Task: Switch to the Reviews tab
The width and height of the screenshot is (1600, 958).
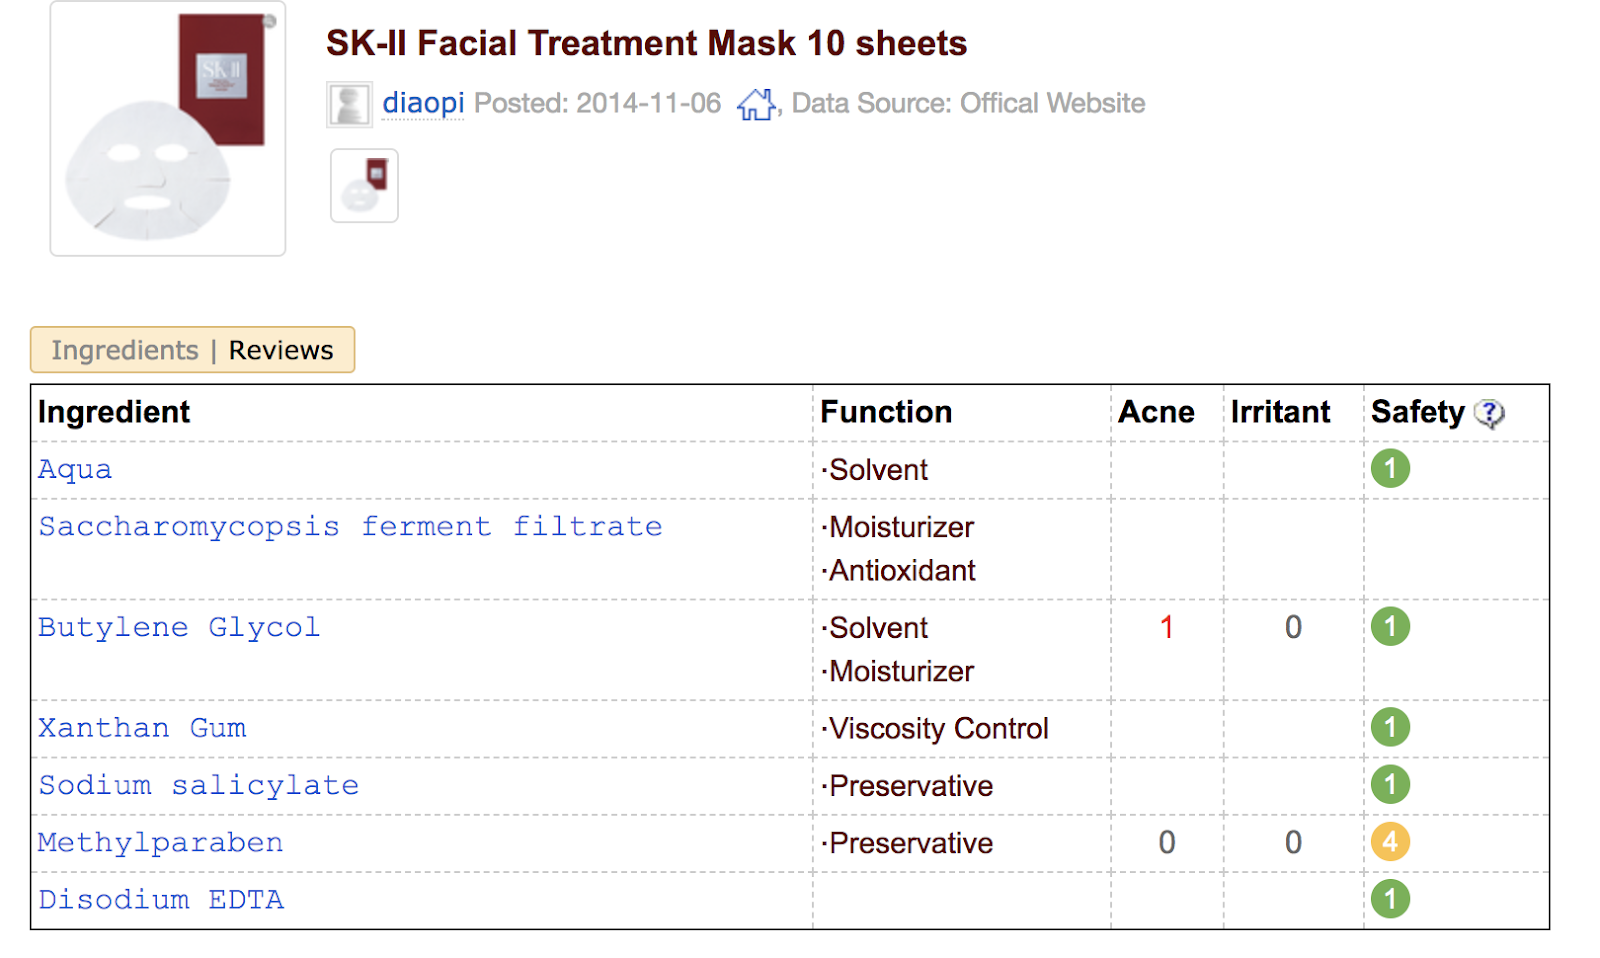Action: coord(281,351)
